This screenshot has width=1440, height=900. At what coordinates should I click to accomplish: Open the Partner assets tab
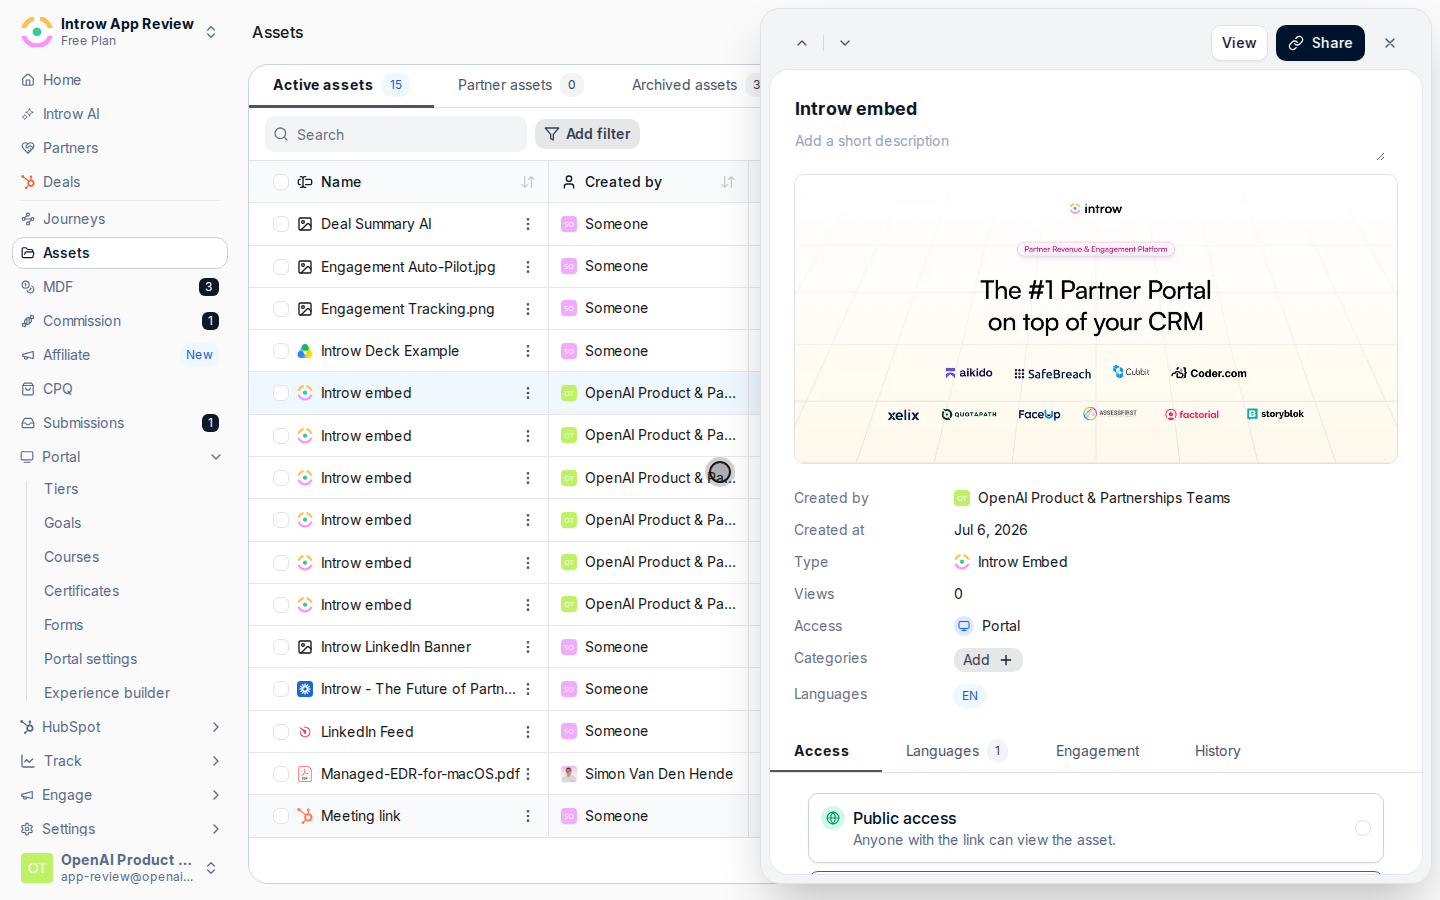(x=520, y=85)
